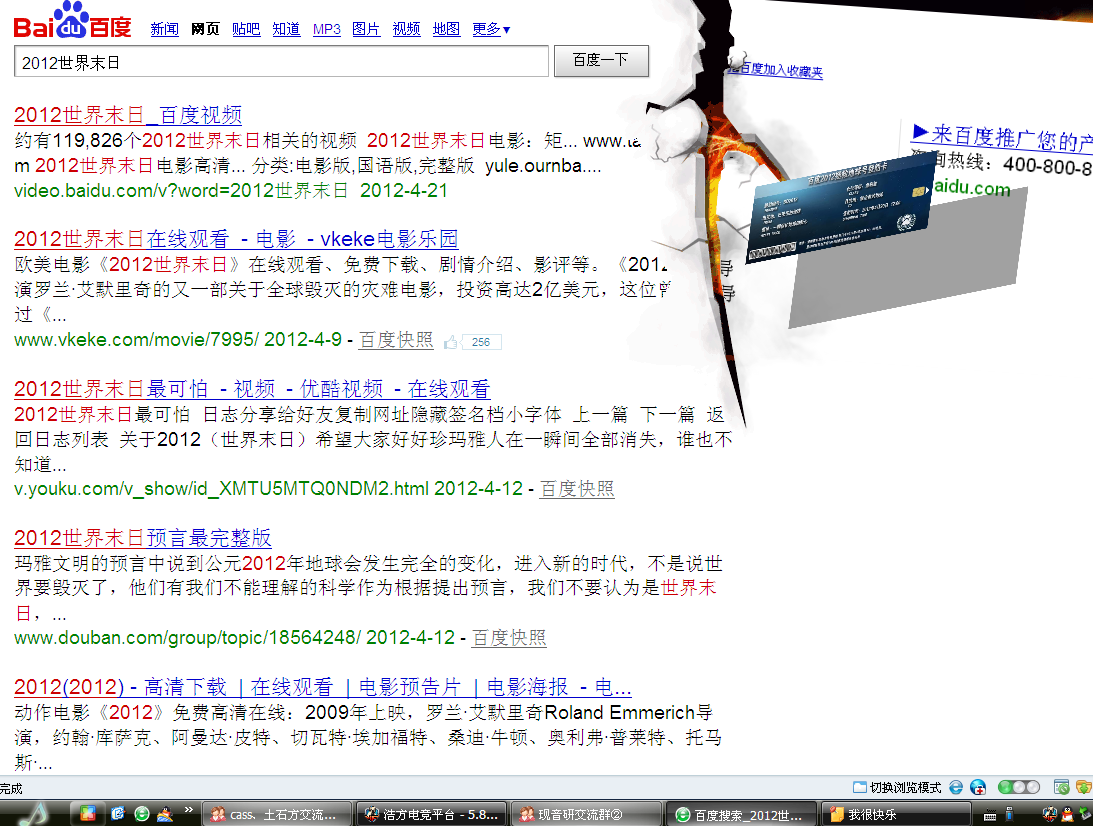Viewport: 1093px width, 826px height.
Task: Open the Haofang platform tray icon
Action: (1049, 814)
